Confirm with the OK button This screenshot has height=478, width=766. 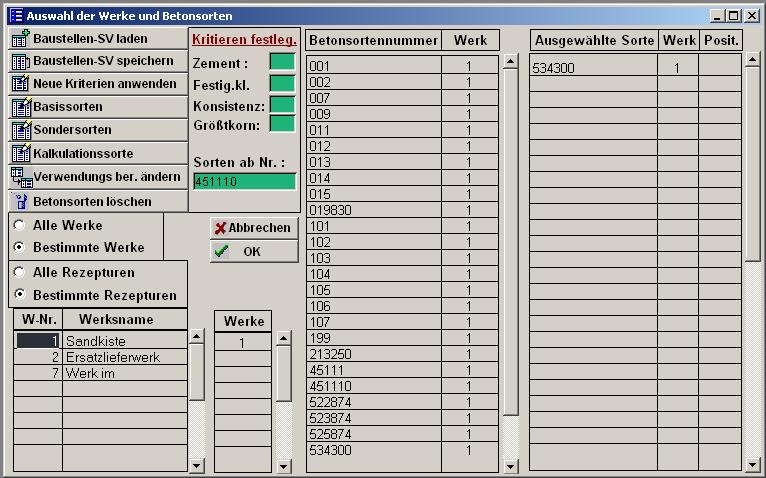[253, 251]
